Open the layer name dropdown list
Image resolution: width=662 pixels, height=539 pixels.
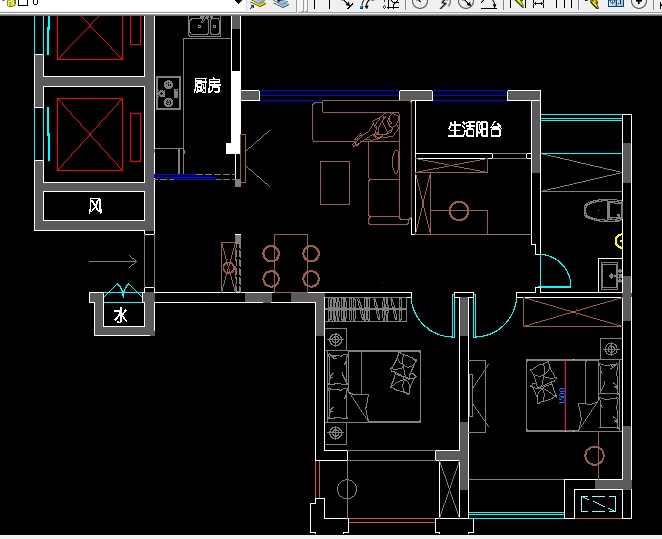(x=238, y=3)
